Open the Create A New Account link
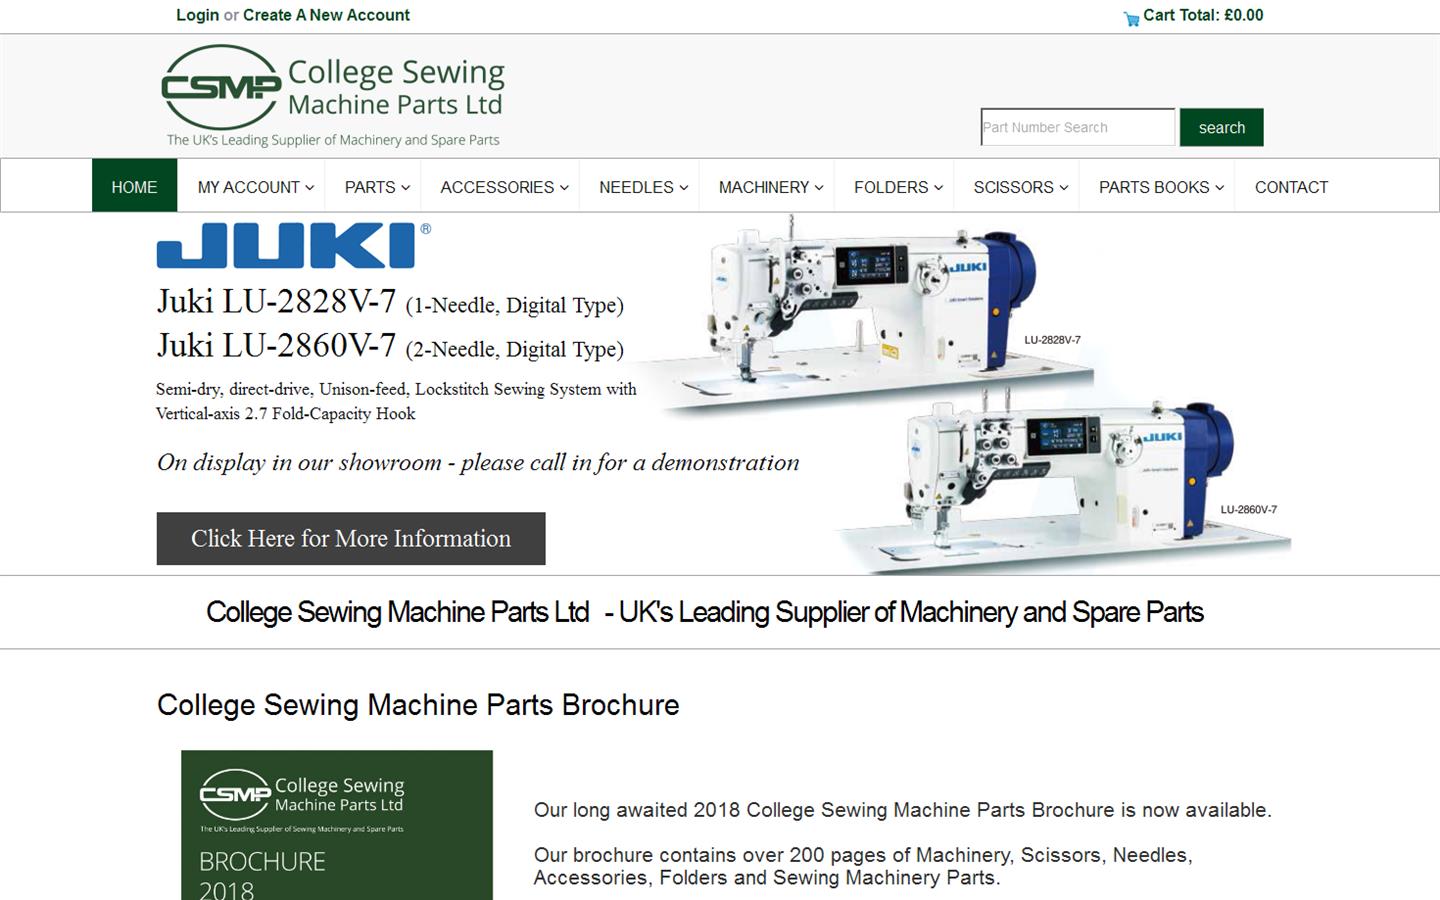 [326, 15]
